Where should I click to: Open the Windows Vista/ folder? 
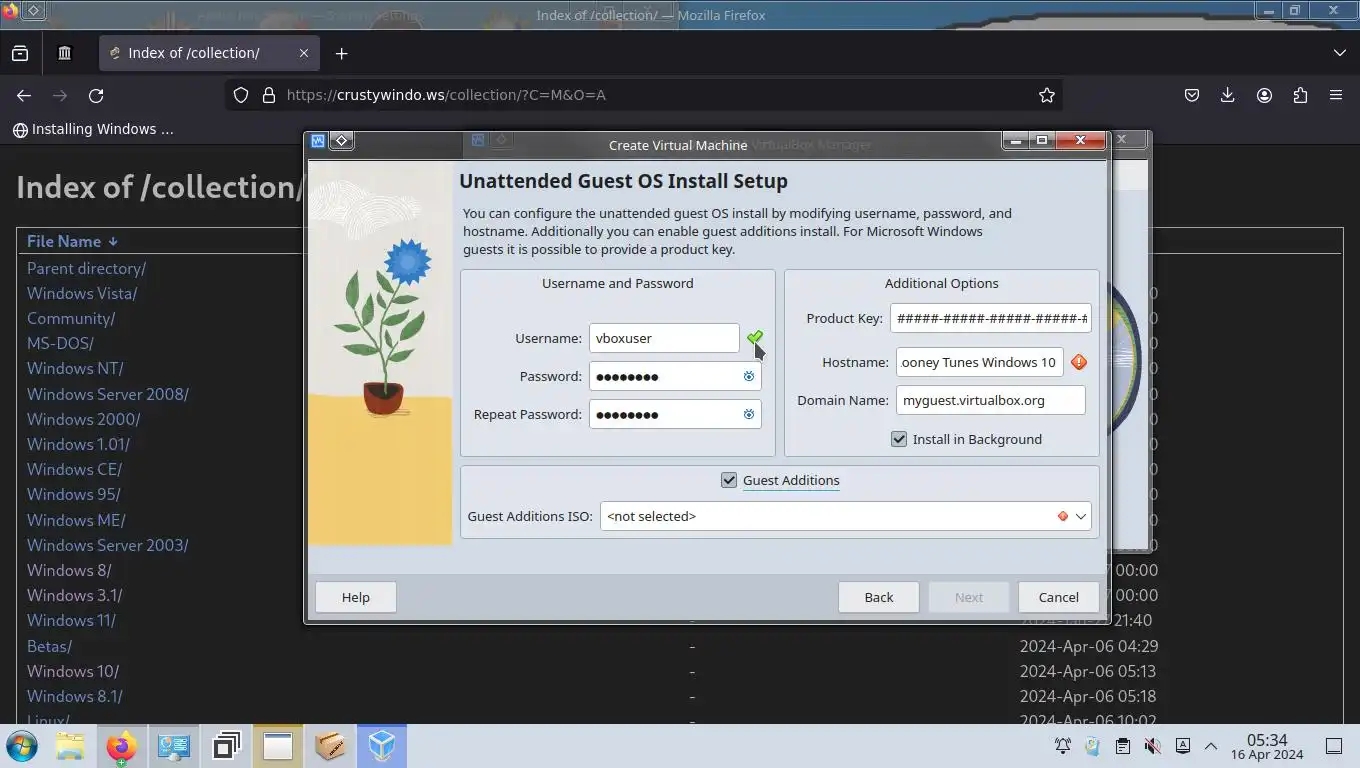click(82, 293)
